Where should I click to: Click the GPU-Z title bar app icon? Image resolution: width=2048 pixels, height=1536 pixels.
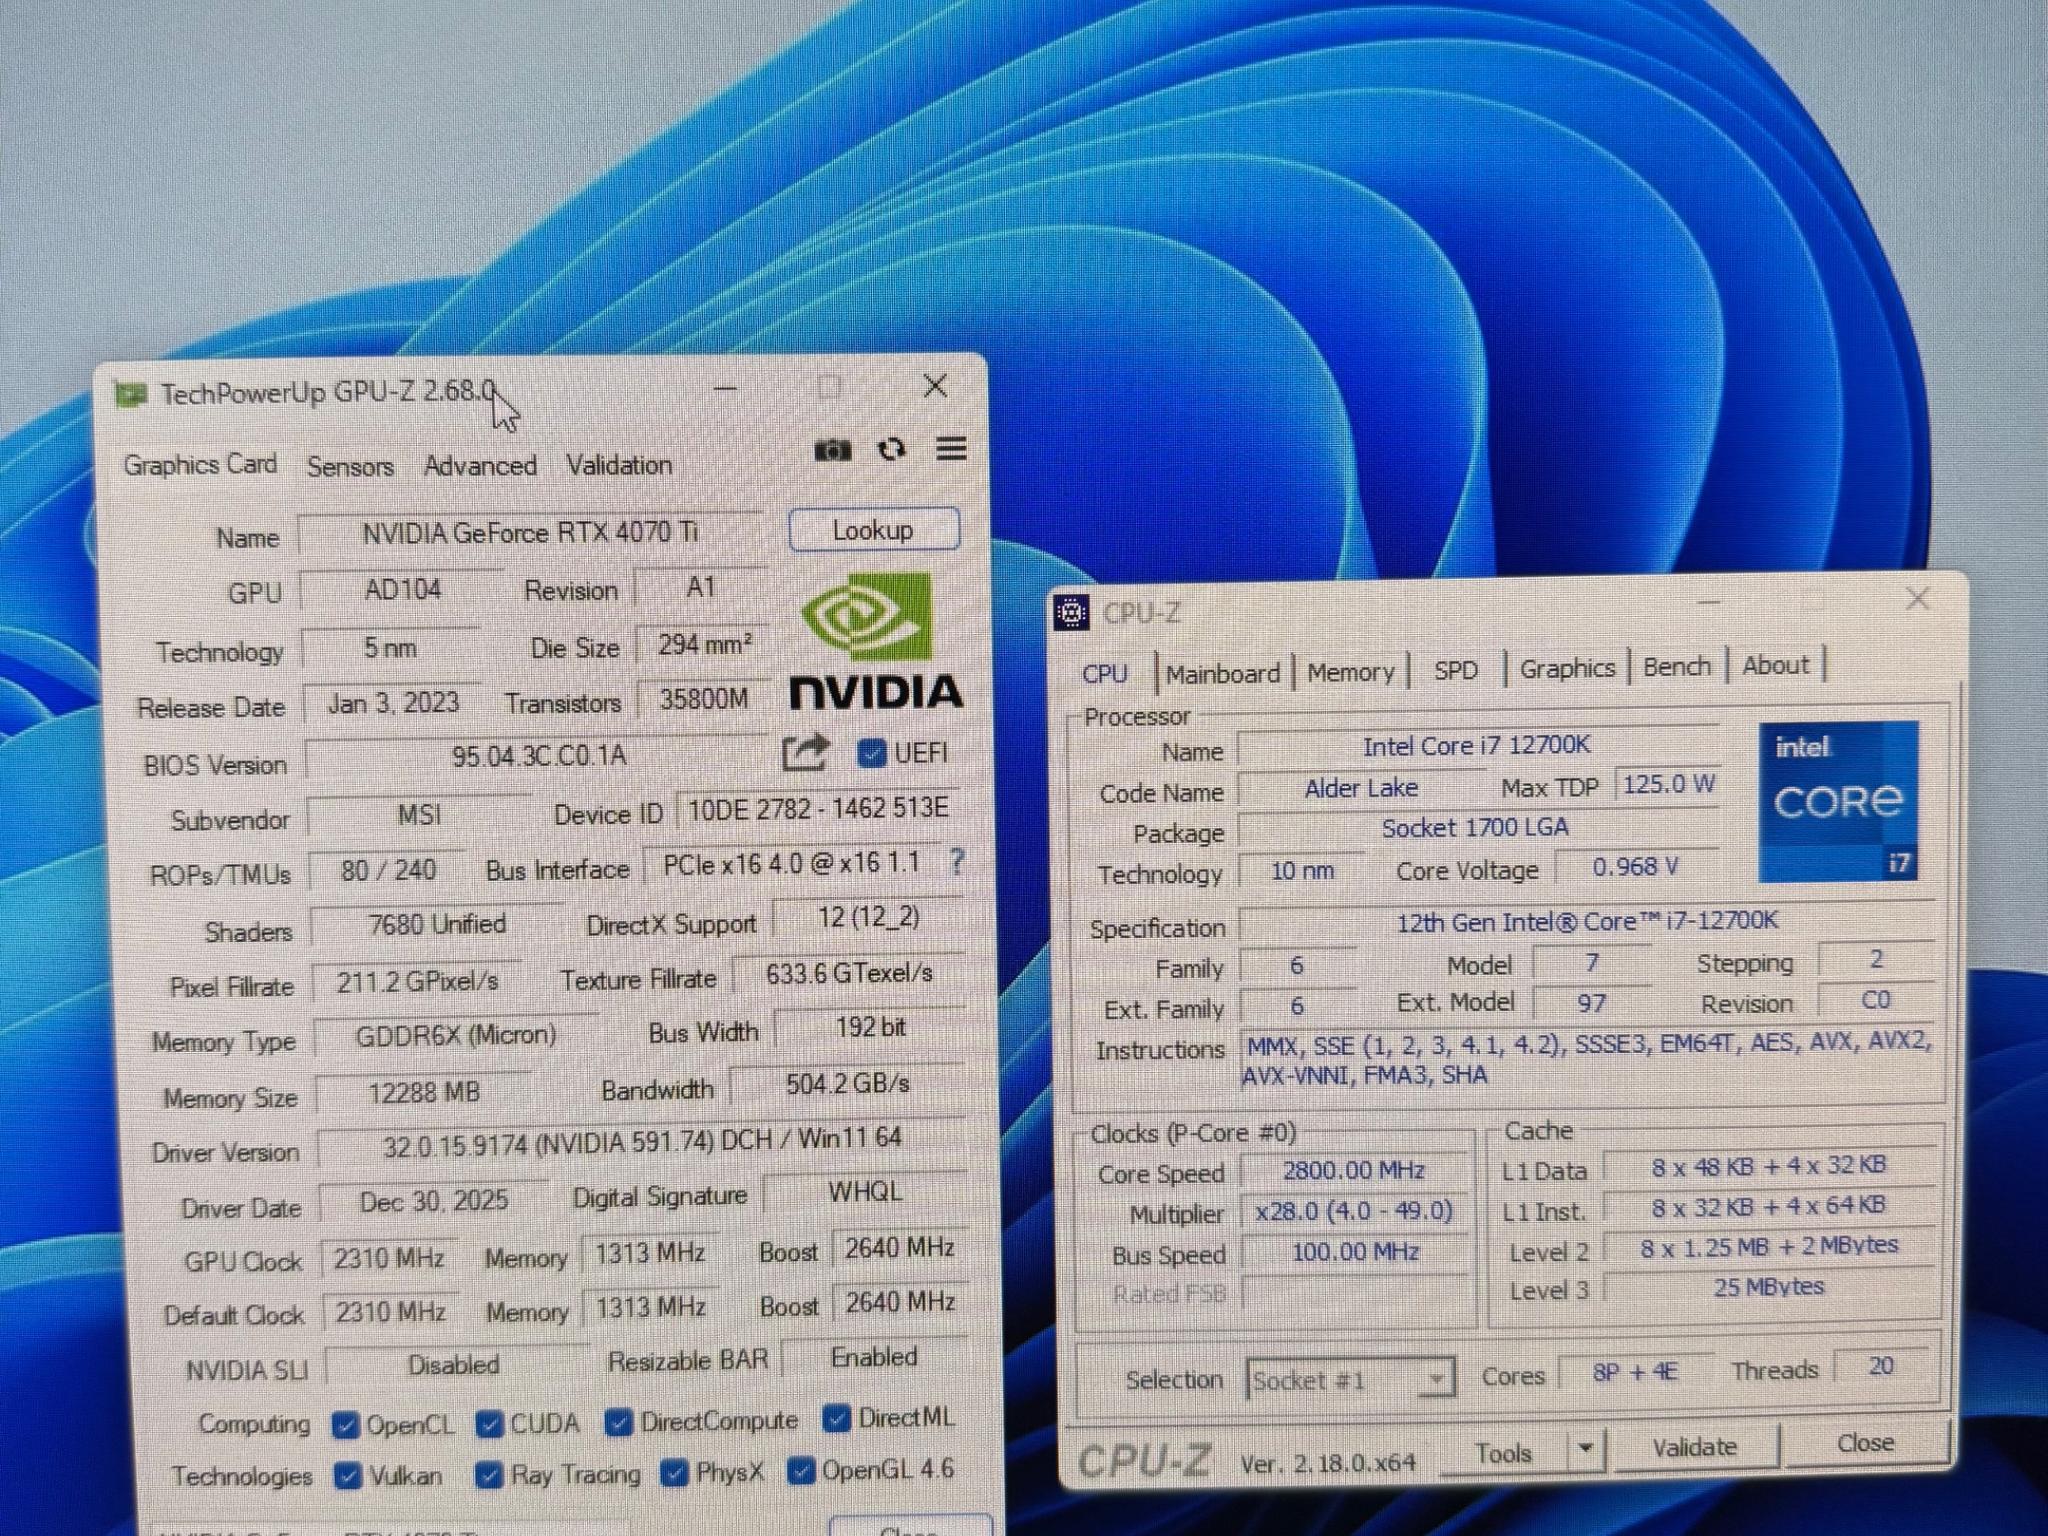130,394
